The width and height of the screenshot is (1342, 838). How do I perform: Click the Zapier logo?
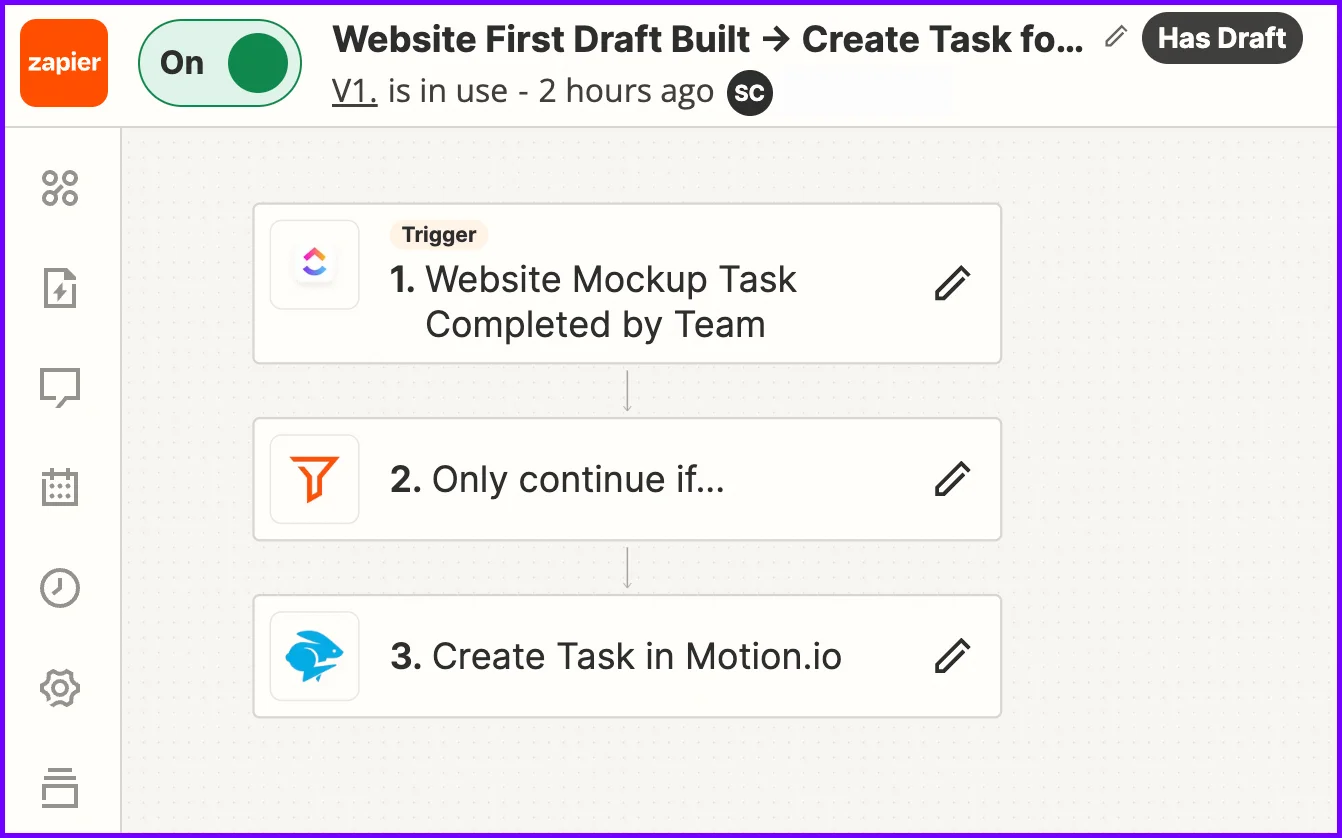click(63, 63)
